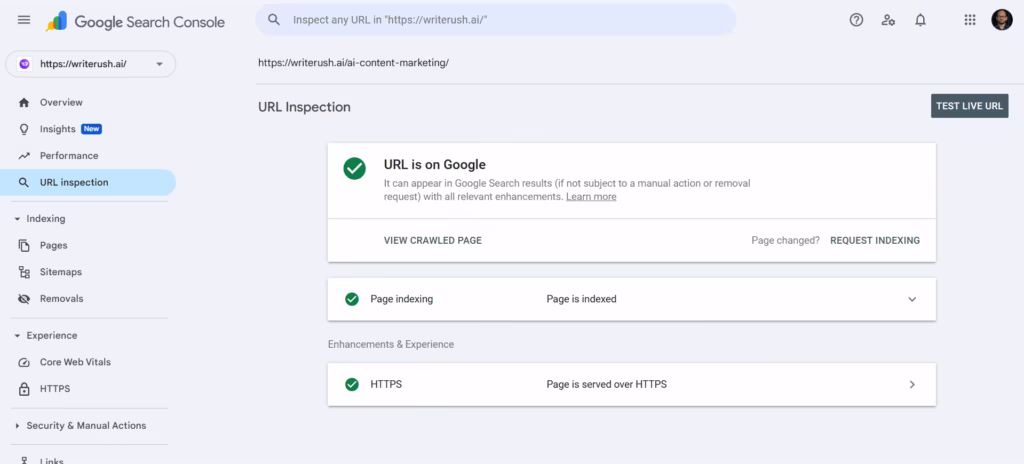1024x464 pixels.
Task: Click the 'Page is indexed' status text
Action: point(581,299)
